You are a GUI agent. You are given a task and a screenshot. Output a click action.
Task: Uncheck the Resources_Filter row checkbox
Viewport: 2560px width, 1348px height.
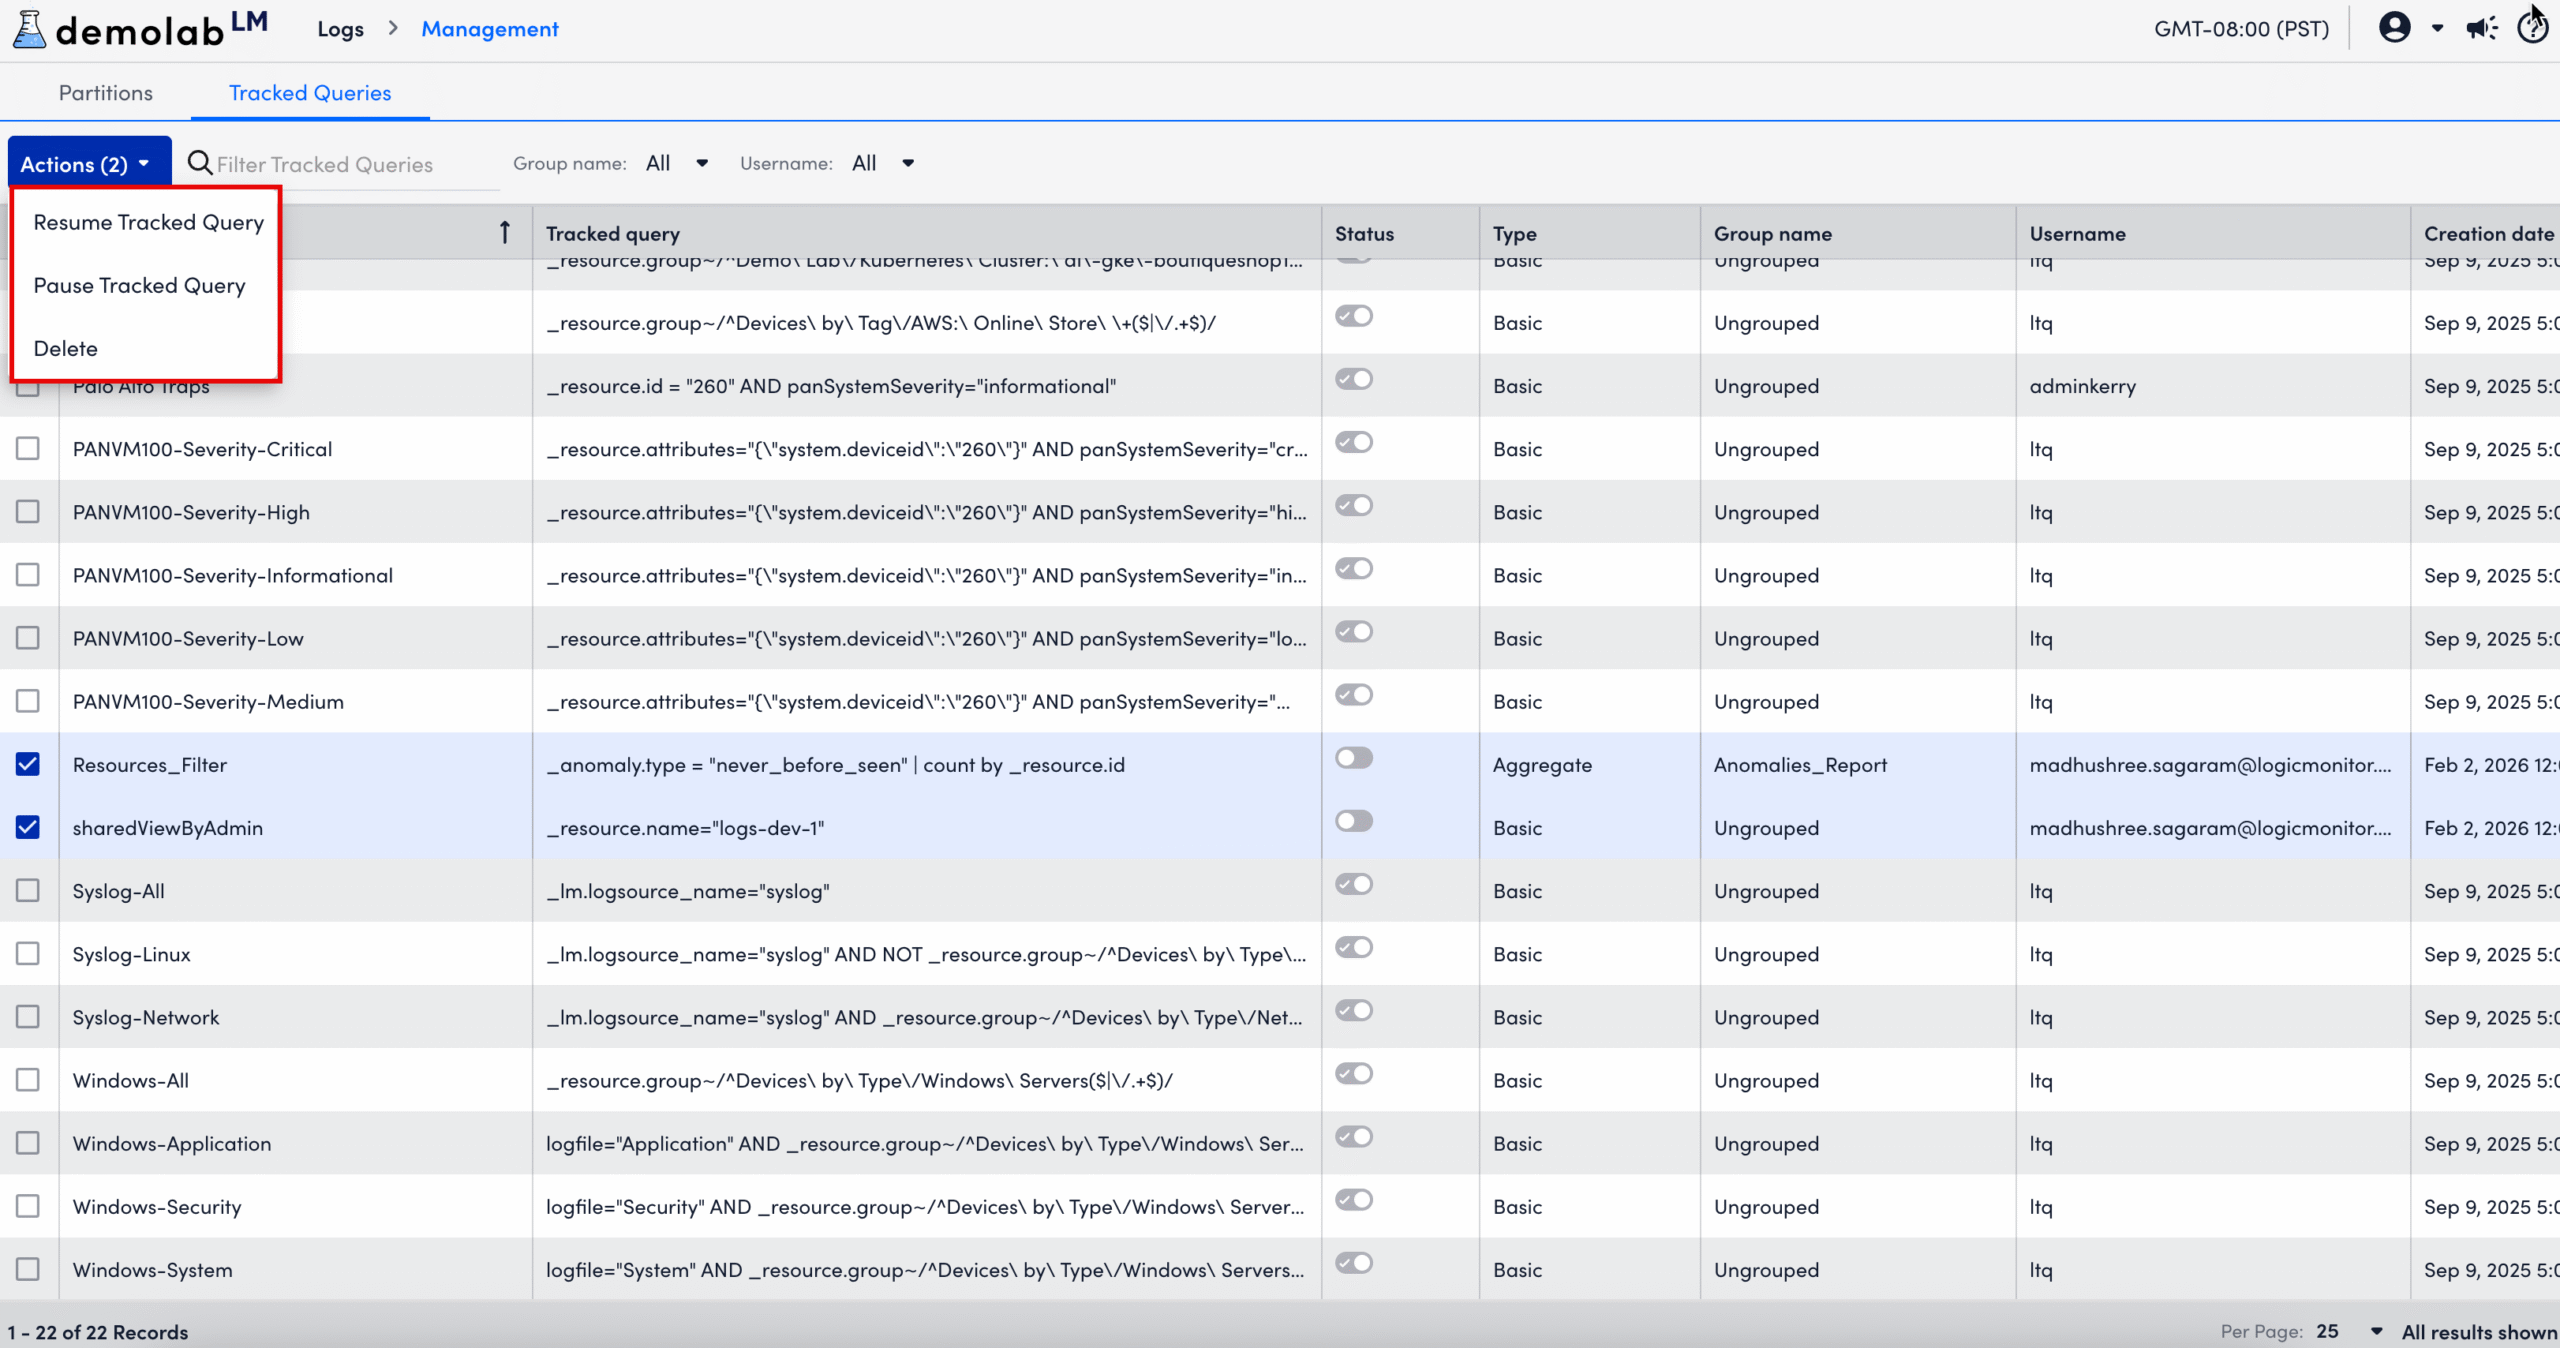pyautogui.click(x=27, y=764)
